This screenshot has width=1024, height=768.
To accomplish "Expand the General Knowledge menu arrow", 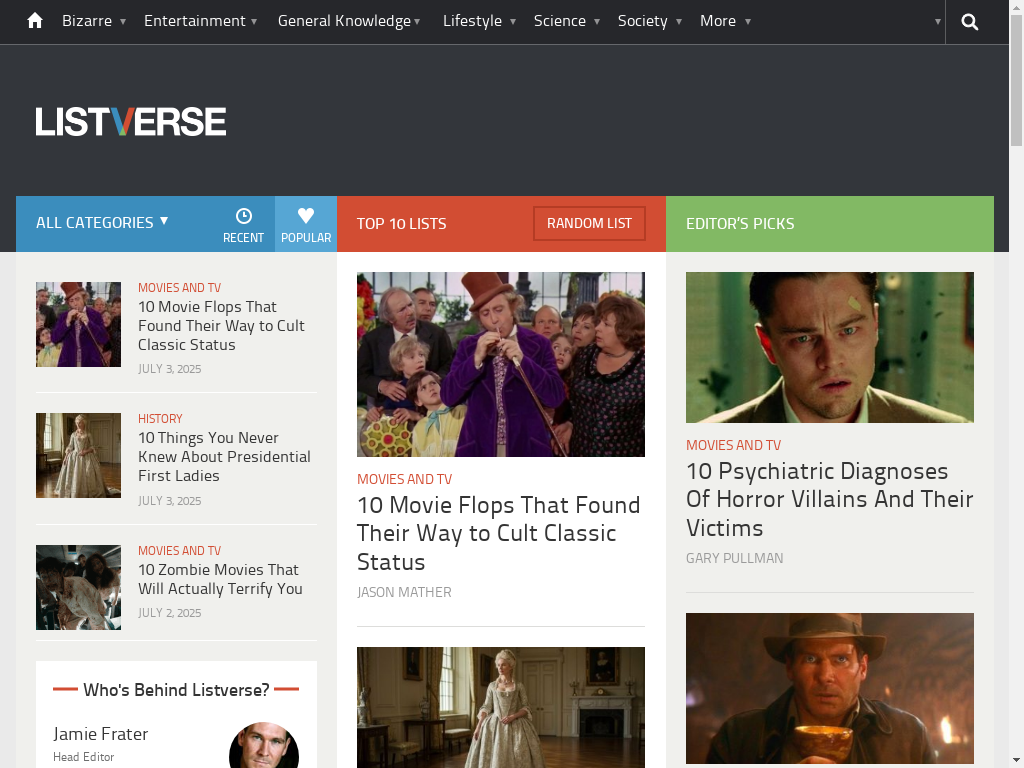I will (417, 22).
